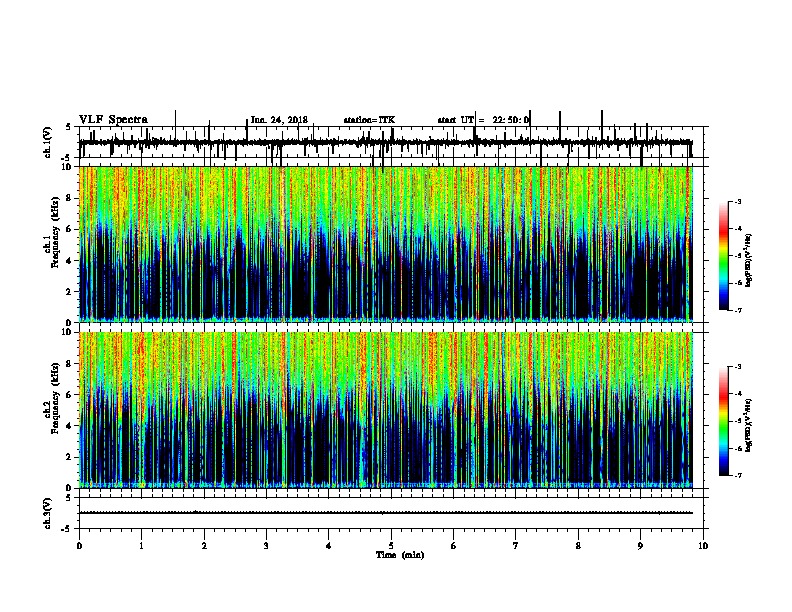Click time axis tick label "6"
This screenshot has width=792, height=612.
(454, 546)
